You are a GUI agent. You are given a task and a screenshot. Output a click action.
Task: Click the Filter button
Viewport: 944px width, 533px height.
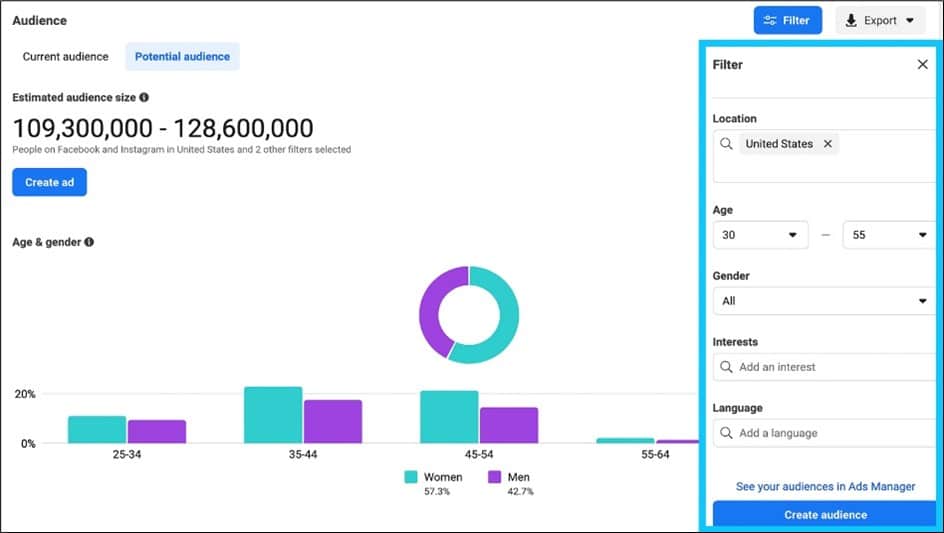pyautogui.click(x=787, y=20)
